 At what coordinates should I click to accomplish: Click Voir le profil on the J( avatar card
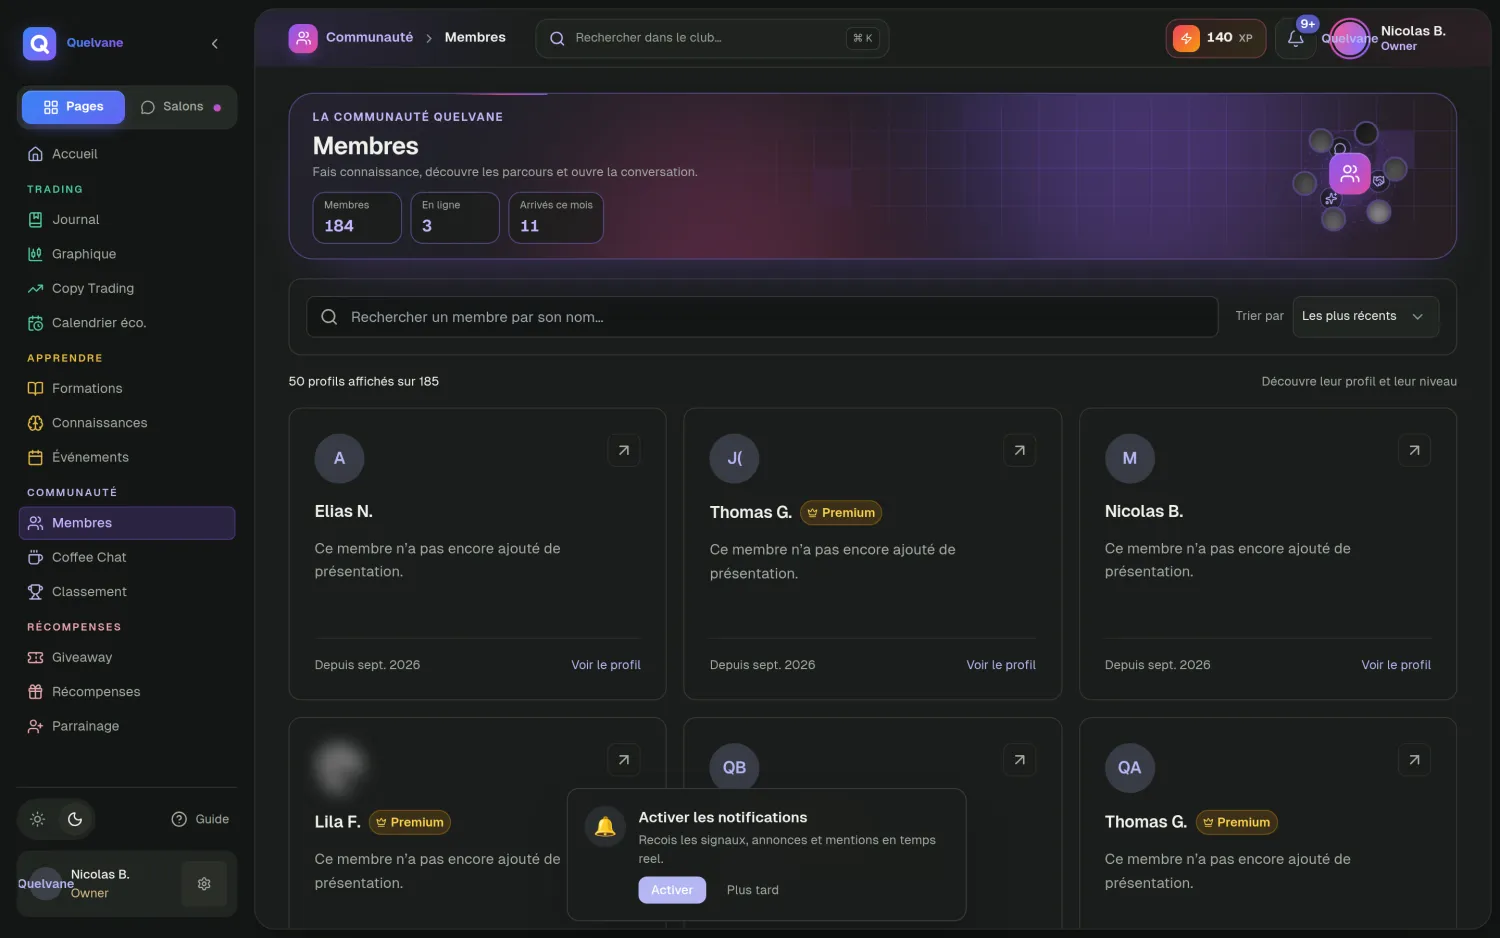pos(1001,665)
